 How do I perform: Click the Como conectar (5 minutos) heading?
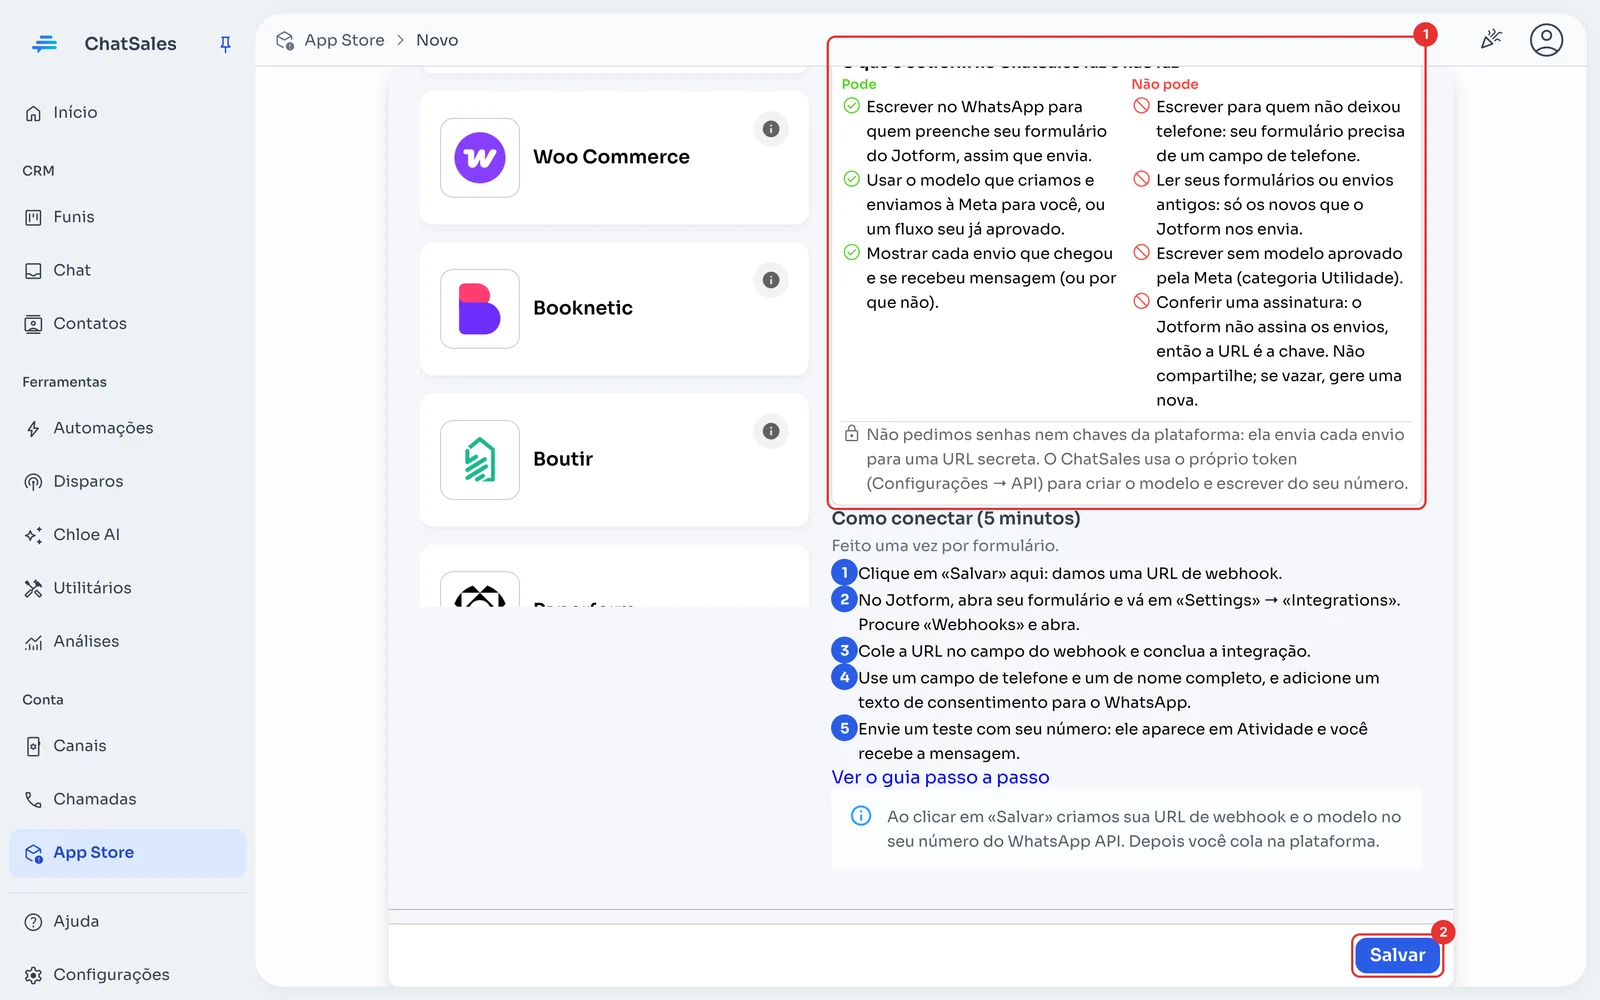click(x=956, y=518)
